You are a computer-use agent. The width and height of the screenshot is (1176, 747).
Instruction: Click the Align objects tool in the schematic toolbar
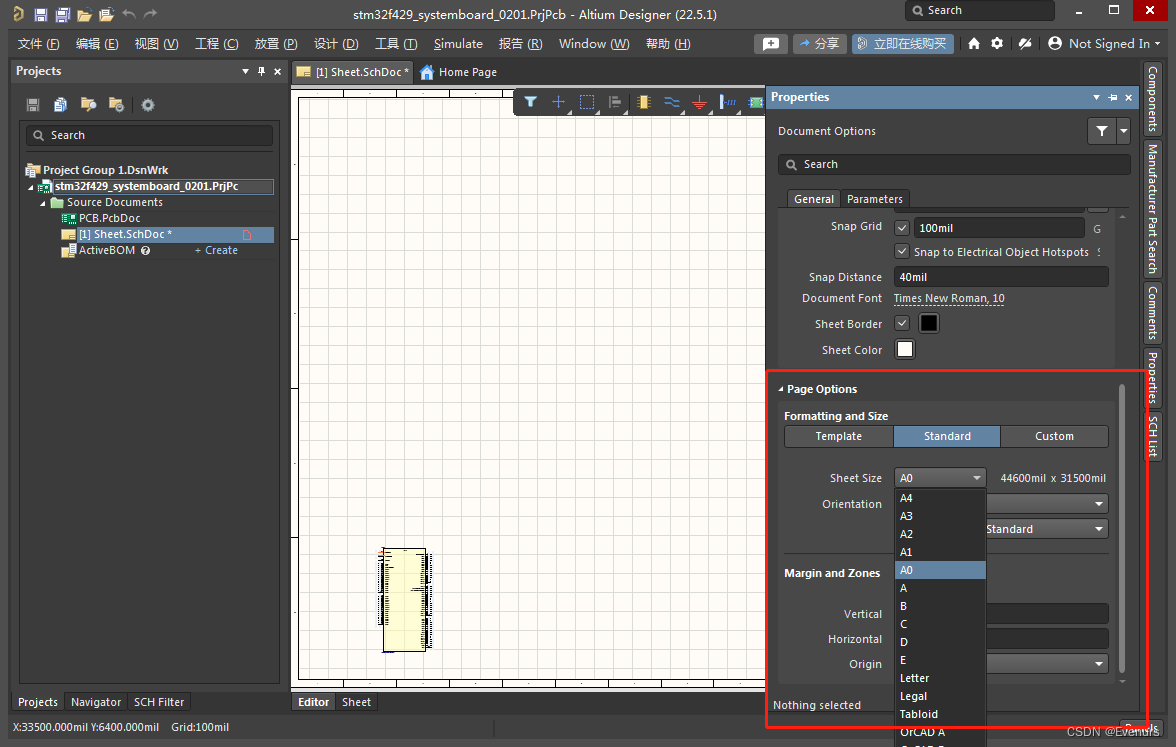(x=615, y=102)
